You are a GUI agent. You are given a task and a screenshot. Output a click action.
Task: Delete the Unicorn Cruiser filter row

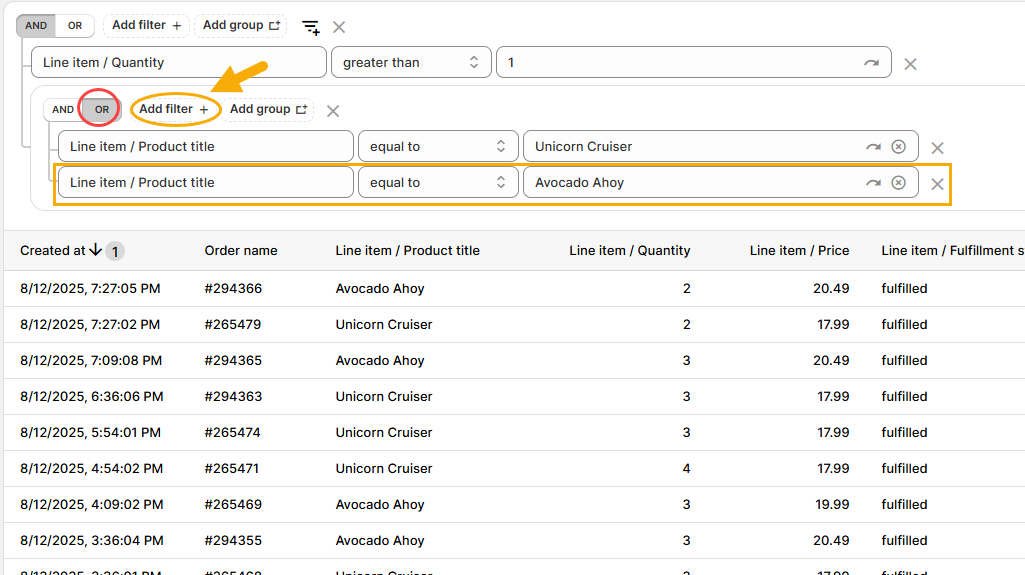coord(937,148)
